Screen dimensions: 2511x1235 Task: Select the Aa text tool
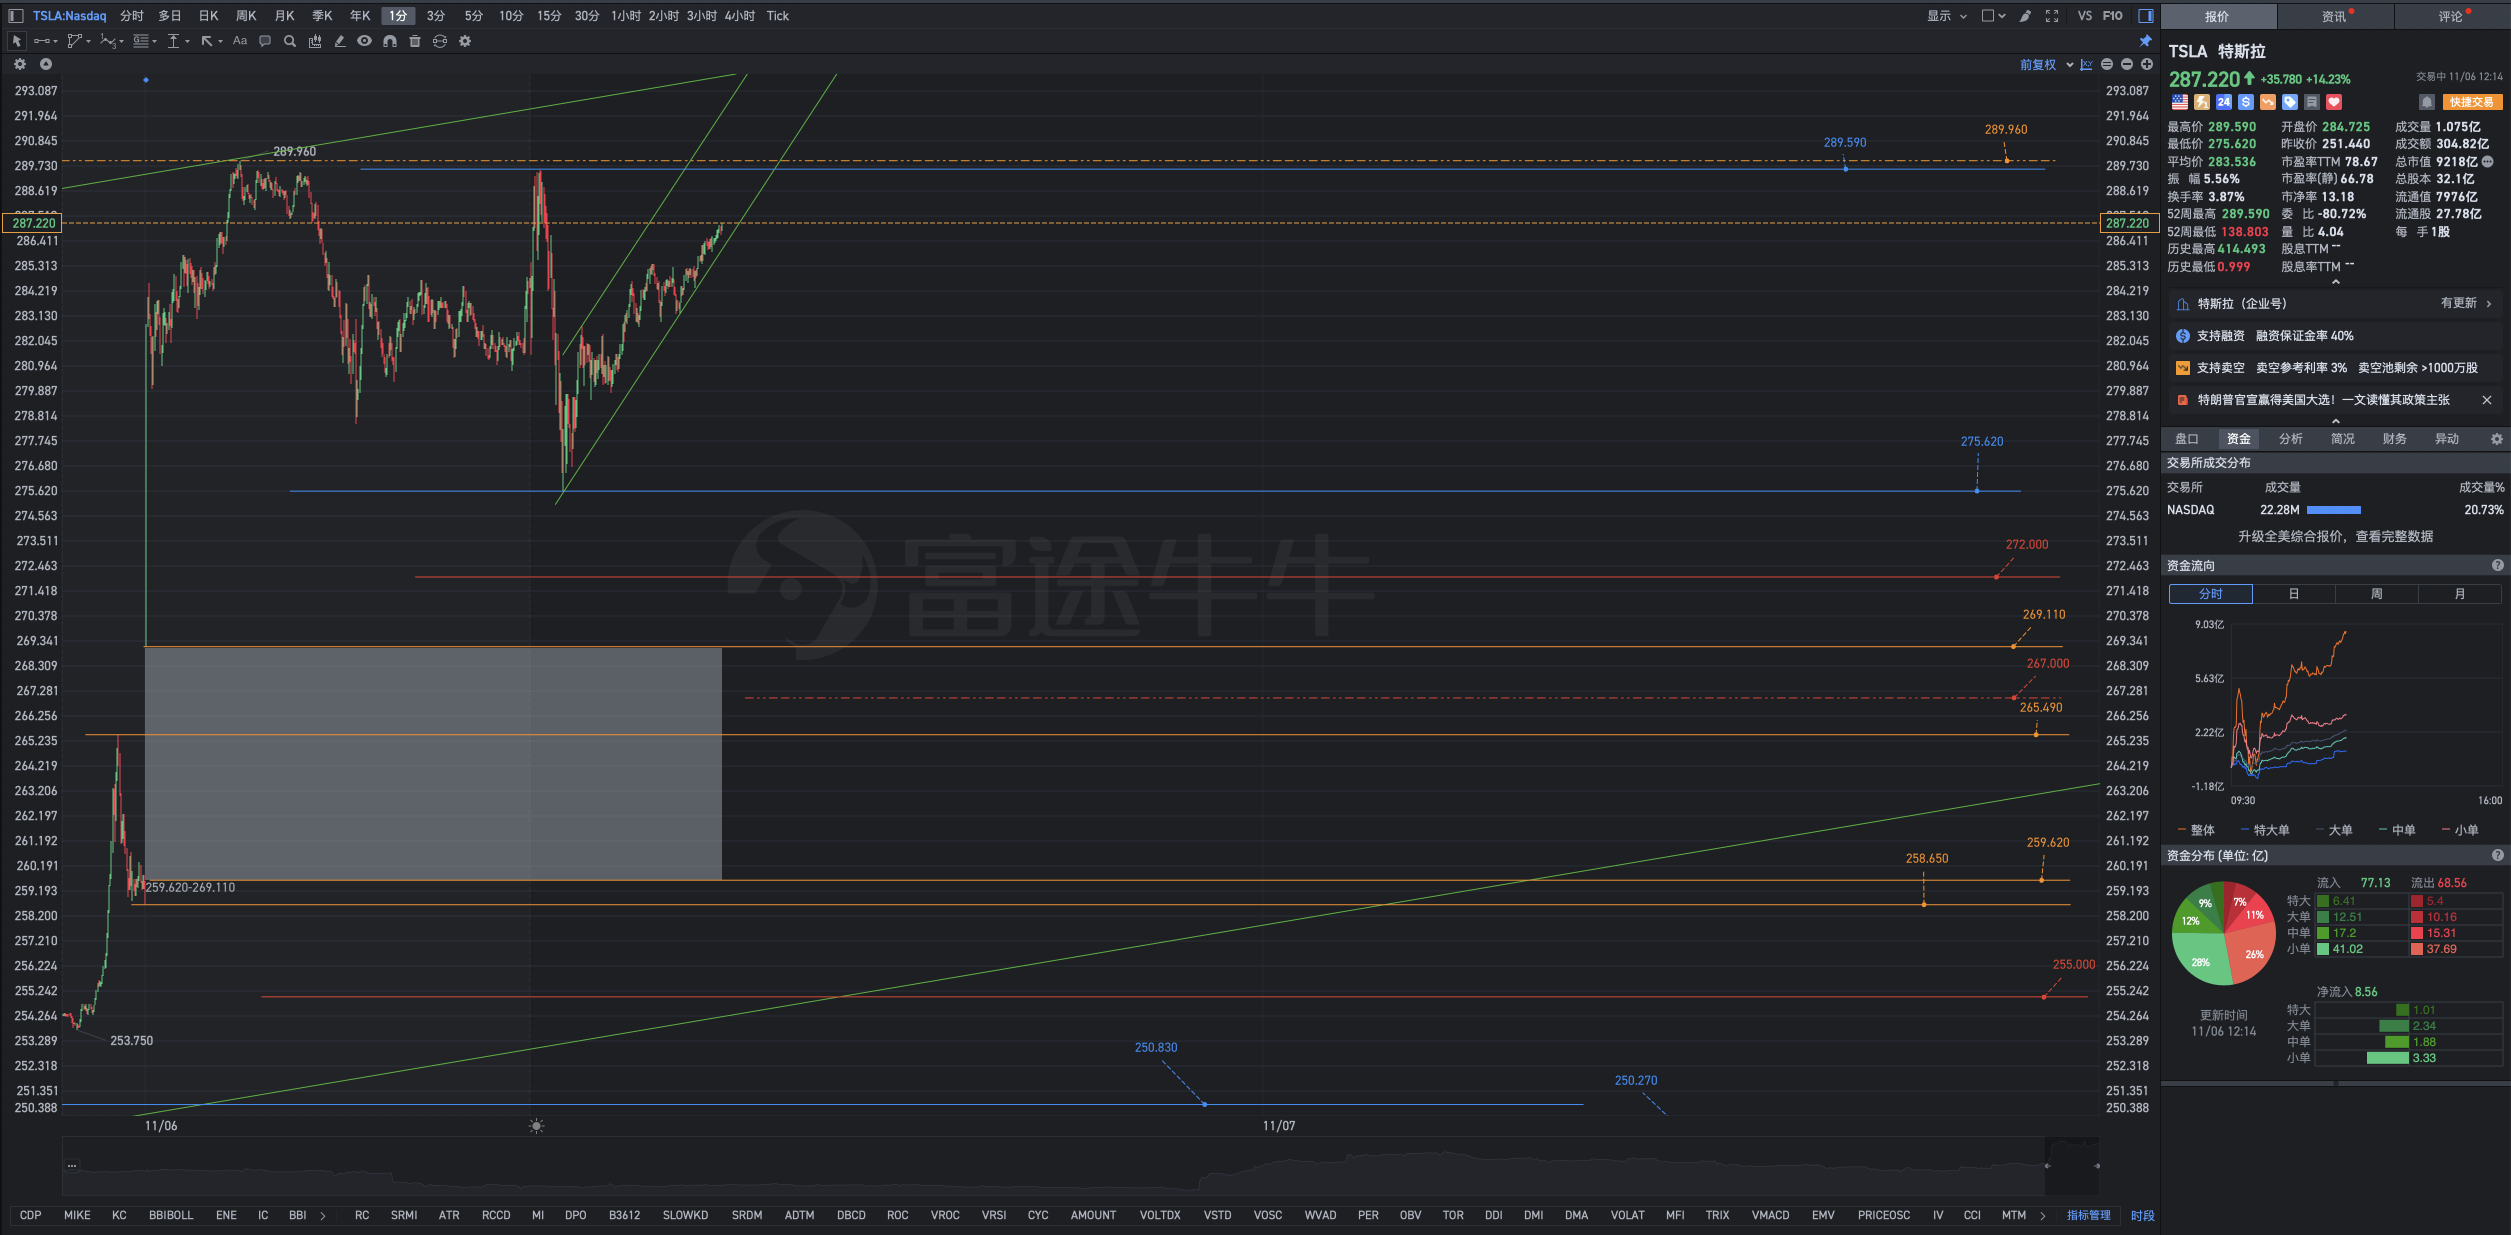pyautogui.click(x=240, y=41)
